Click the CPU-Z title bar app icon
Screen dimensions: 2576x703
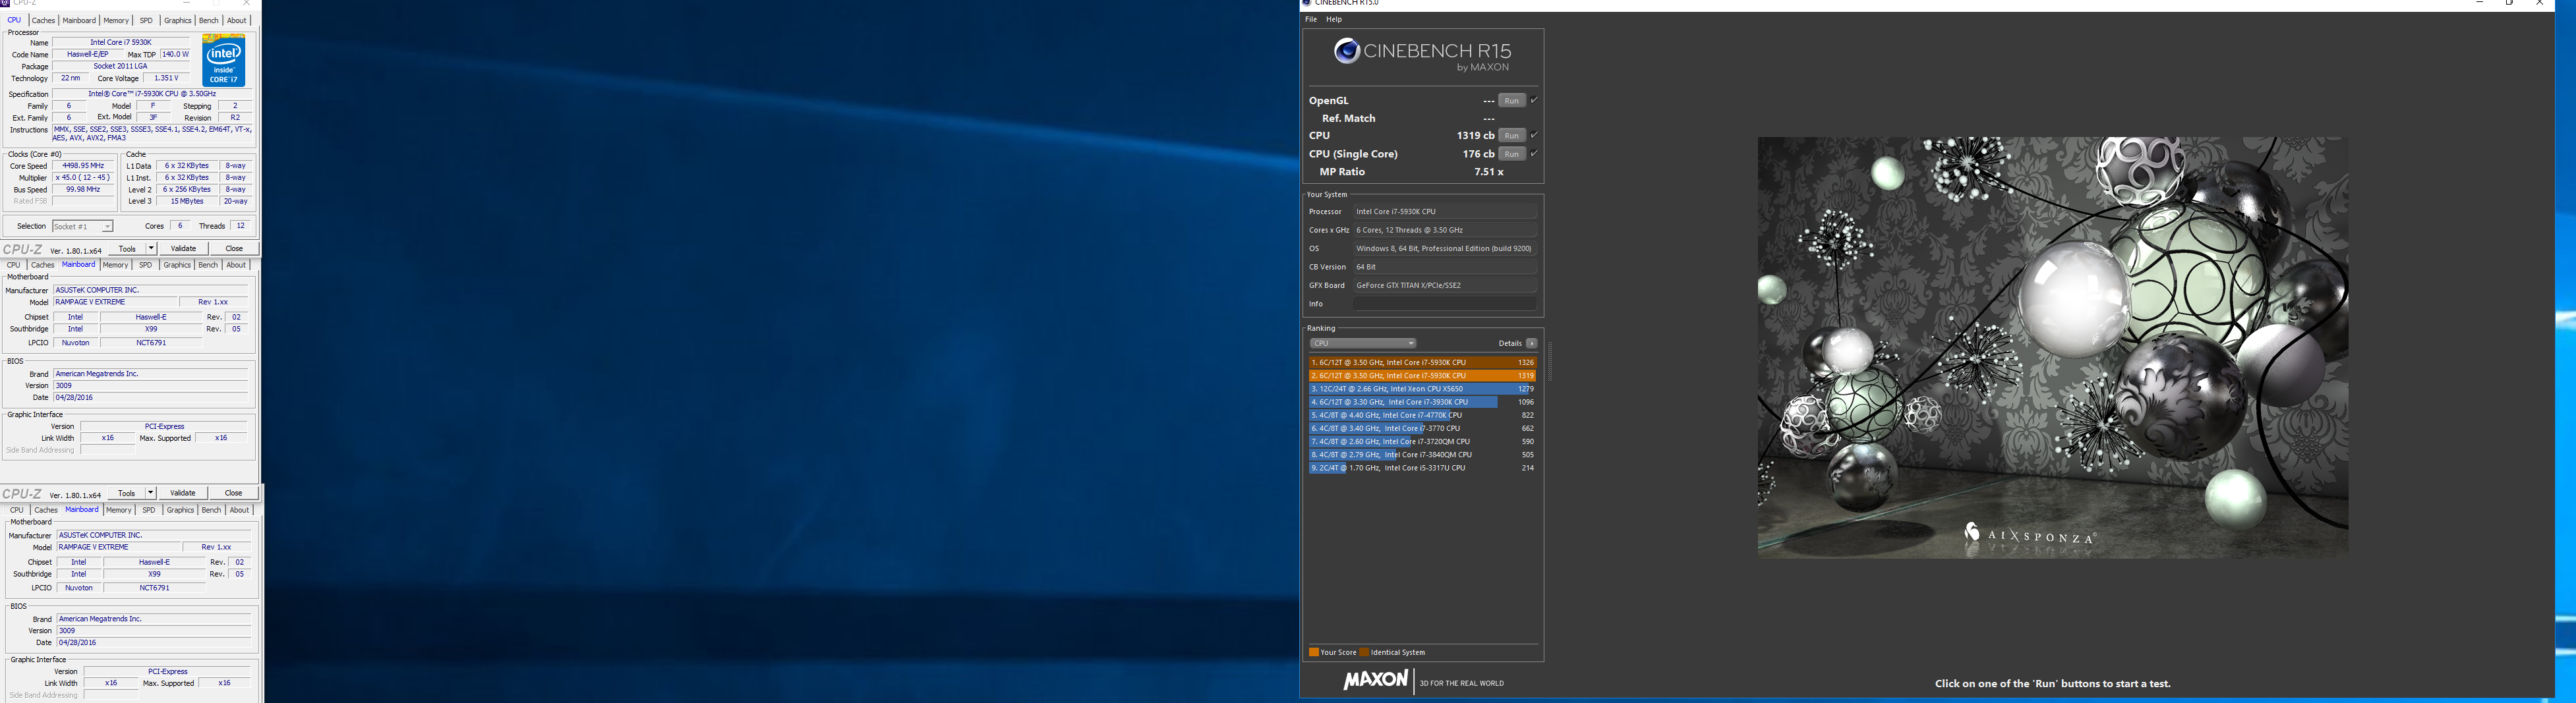pyautogui.click(x=4, y=3)
